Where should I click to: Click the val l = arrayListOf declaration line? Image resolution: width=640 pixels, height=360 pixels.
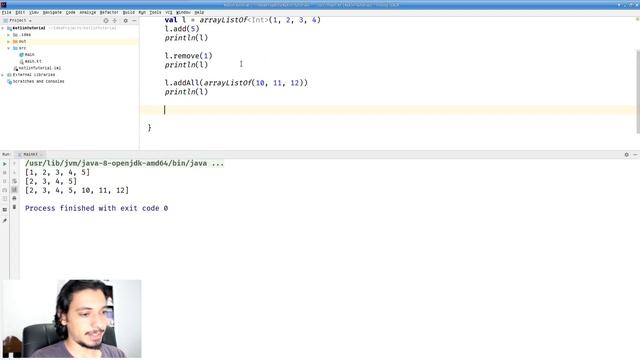242,20
